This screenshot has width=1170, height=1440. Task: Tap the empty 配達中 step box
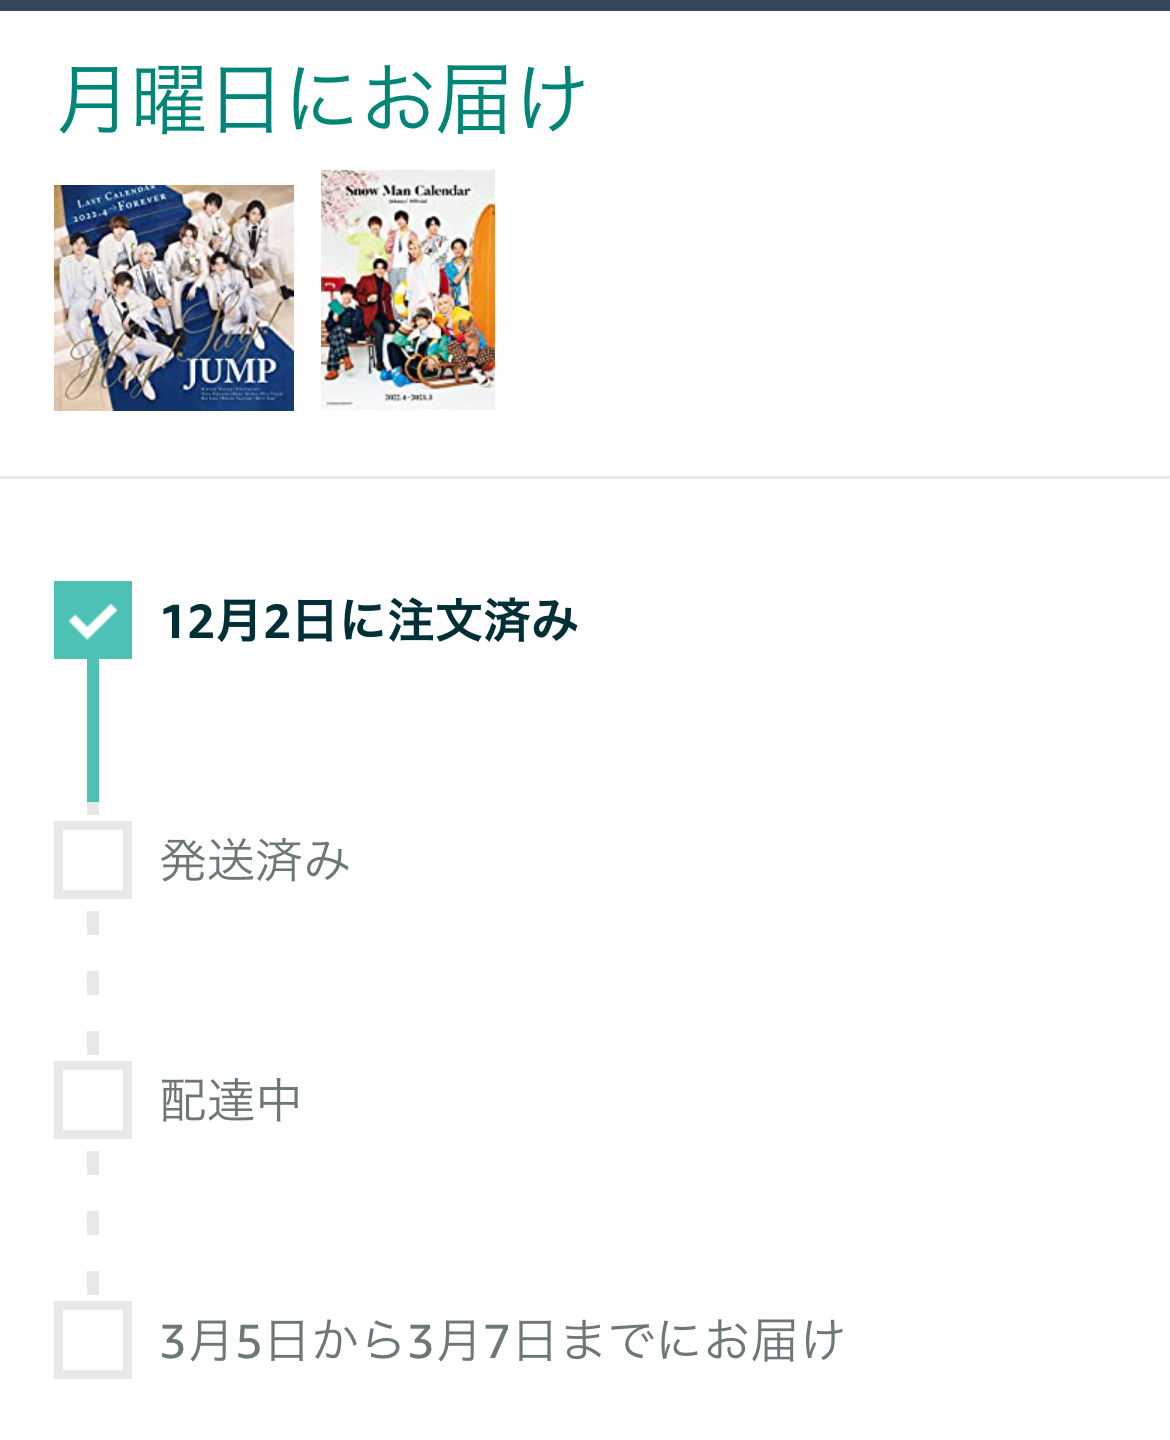click(93, 1100)
